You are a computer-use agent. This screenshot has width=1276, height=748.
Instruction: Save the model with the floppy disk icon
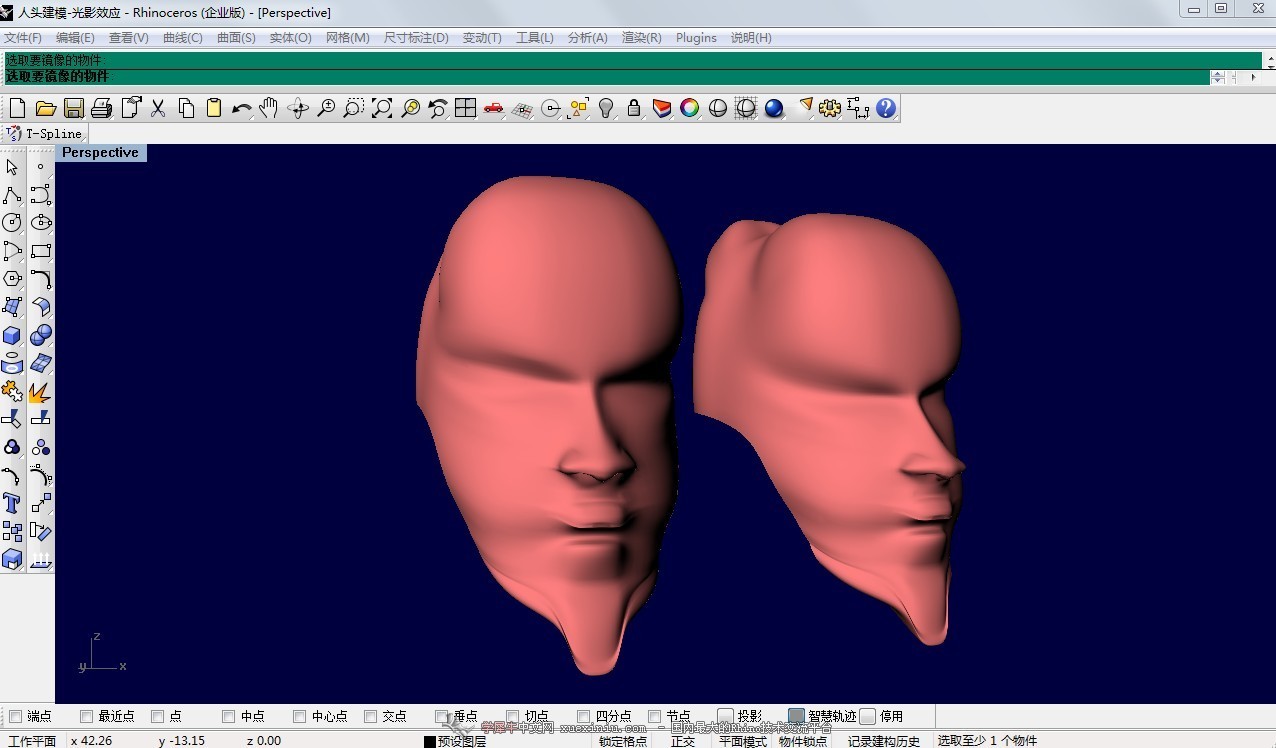(x=73, y=108)
